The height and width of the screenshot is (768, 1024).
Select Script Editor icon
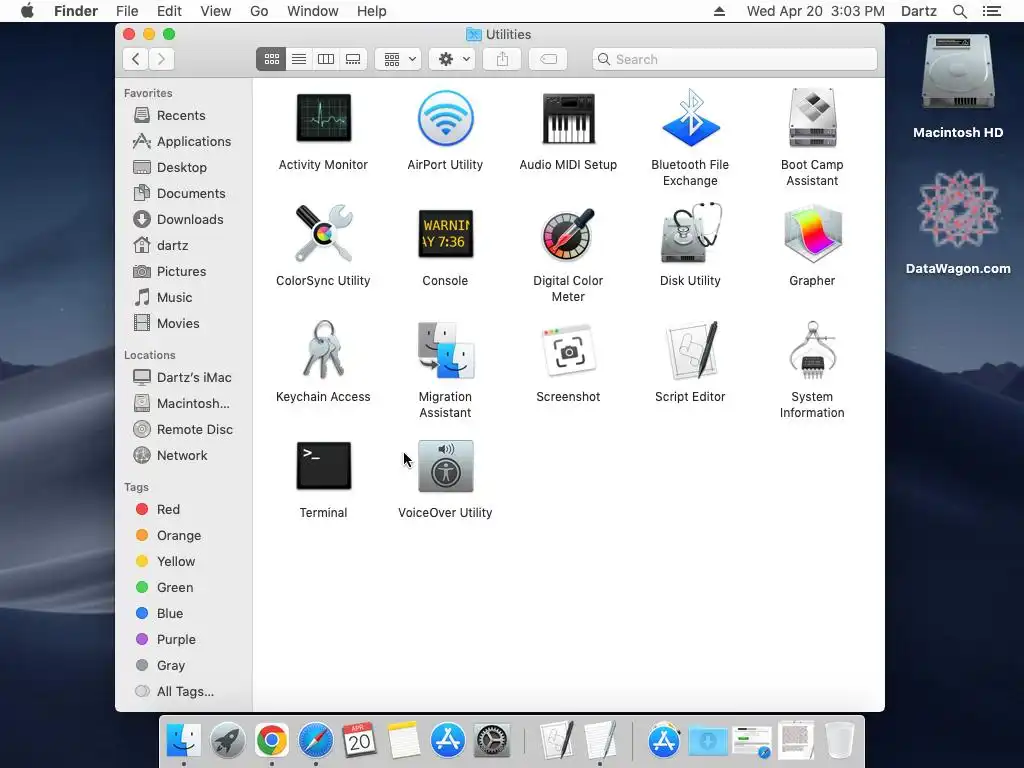(690, 349)
